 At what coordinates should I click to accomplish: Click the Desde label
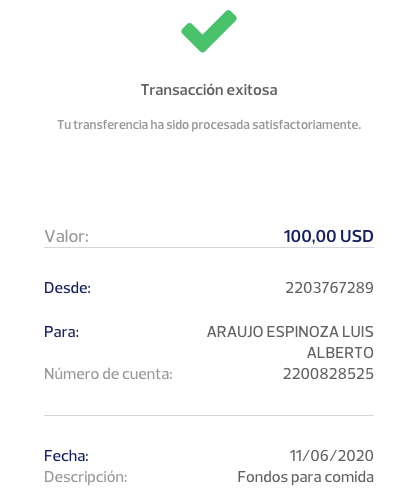click(67, 288)
